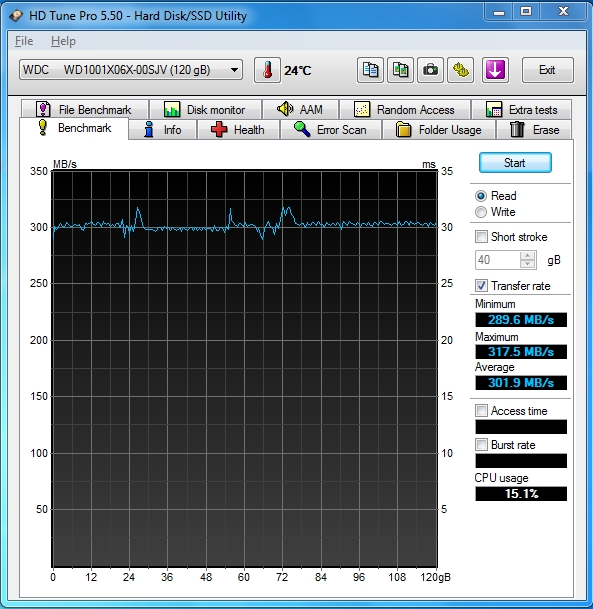The width and height of the screenshot is (593, 609).
Task: Click the Average value 301.9 MB/s
Action: coord(521,383)
